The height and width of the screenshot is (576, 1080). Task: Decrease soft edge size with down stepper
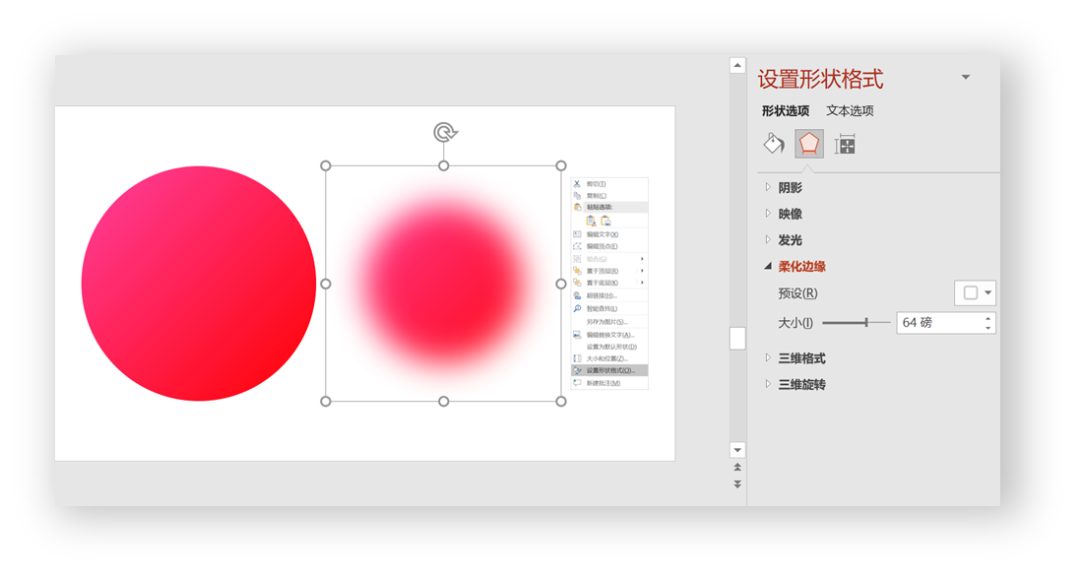point(988,328)
